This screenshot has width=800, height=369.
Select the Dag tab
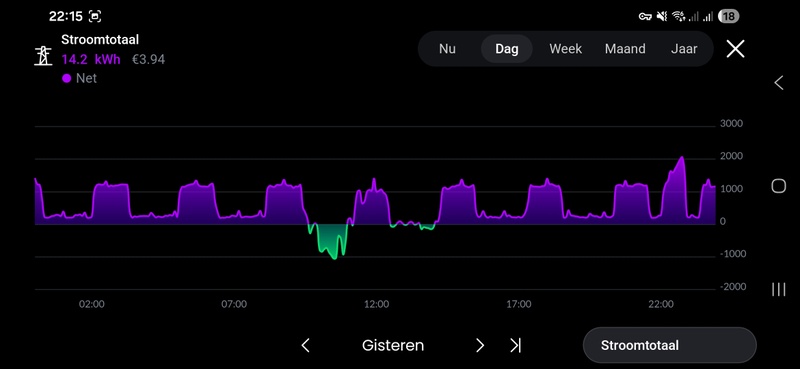tap(507, 49)
